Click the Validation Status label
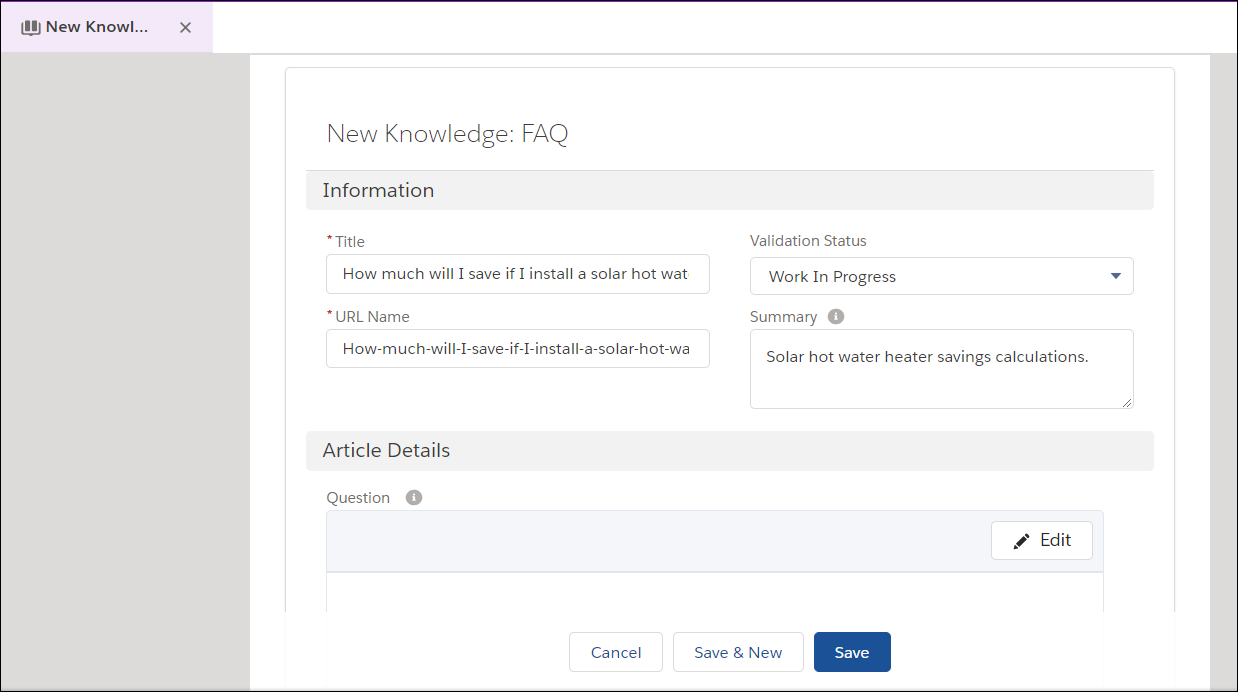Screen dimensions: 1238x692 (x=808, y=241)
